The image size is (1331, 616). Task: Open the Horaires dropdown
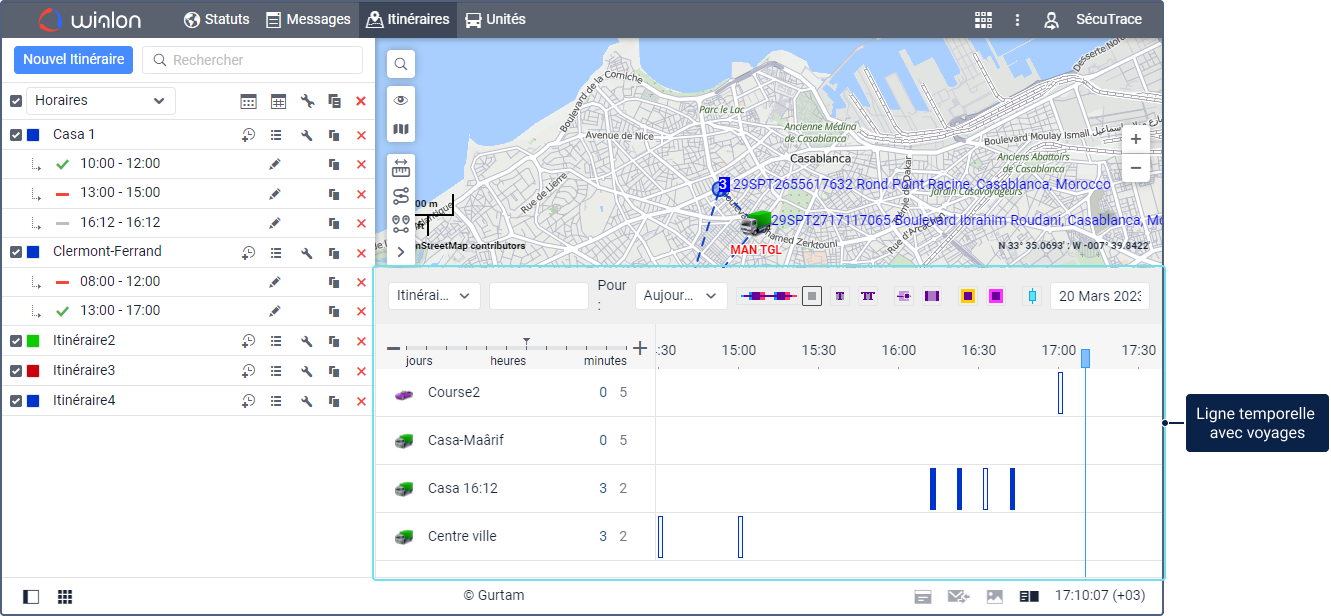[x=101, y=101]
